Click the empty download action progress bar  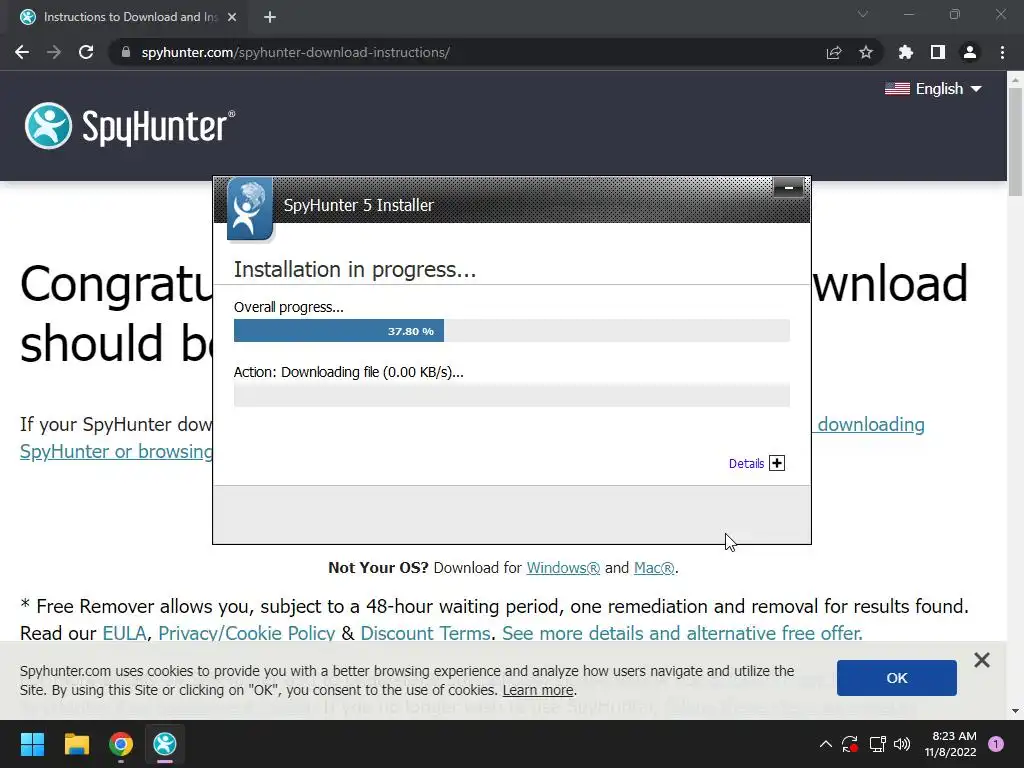click(511, 395)
